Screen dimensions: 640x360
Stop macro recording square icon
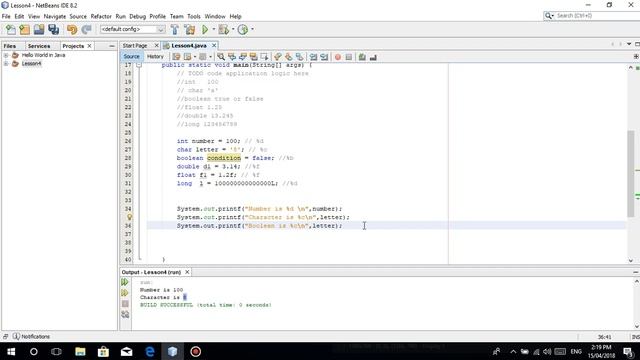coord(349,57)
